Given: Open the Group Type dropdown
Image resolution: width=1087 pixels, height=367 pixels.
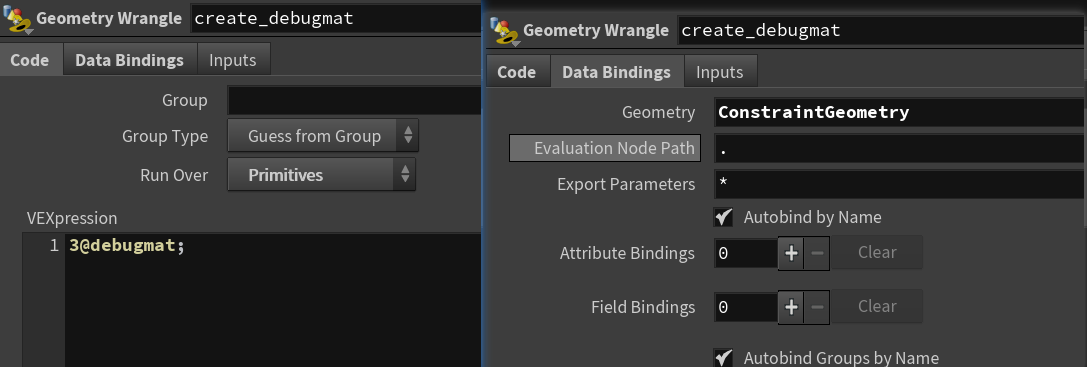Looking at the screenshot, I should pos(323,136).
